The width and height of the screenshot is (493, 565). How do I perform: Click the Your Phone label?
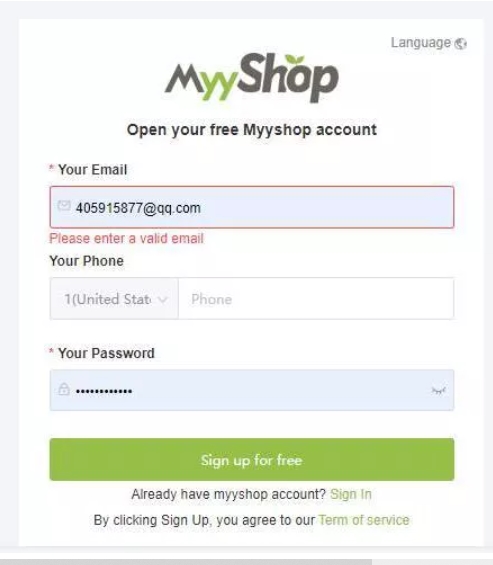(86, 261)
